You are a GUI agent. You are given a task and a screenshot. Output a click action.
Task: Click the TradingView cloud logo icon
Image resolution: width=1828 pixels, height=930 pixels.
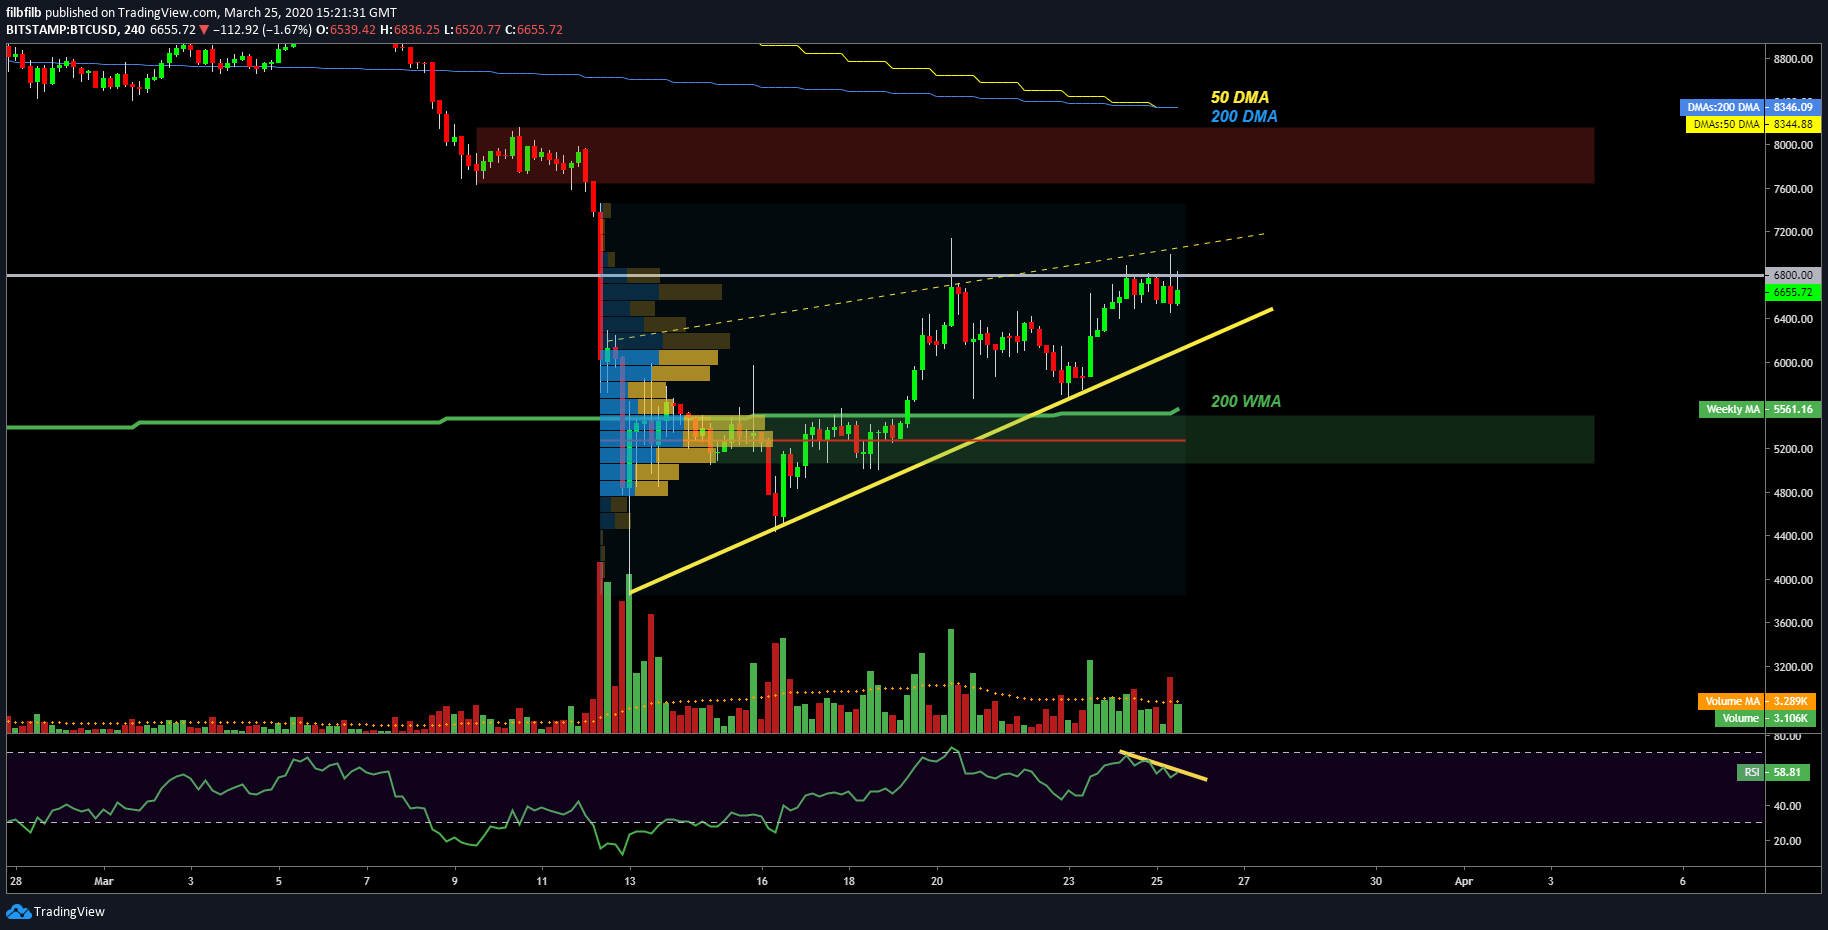click(18, 911)
